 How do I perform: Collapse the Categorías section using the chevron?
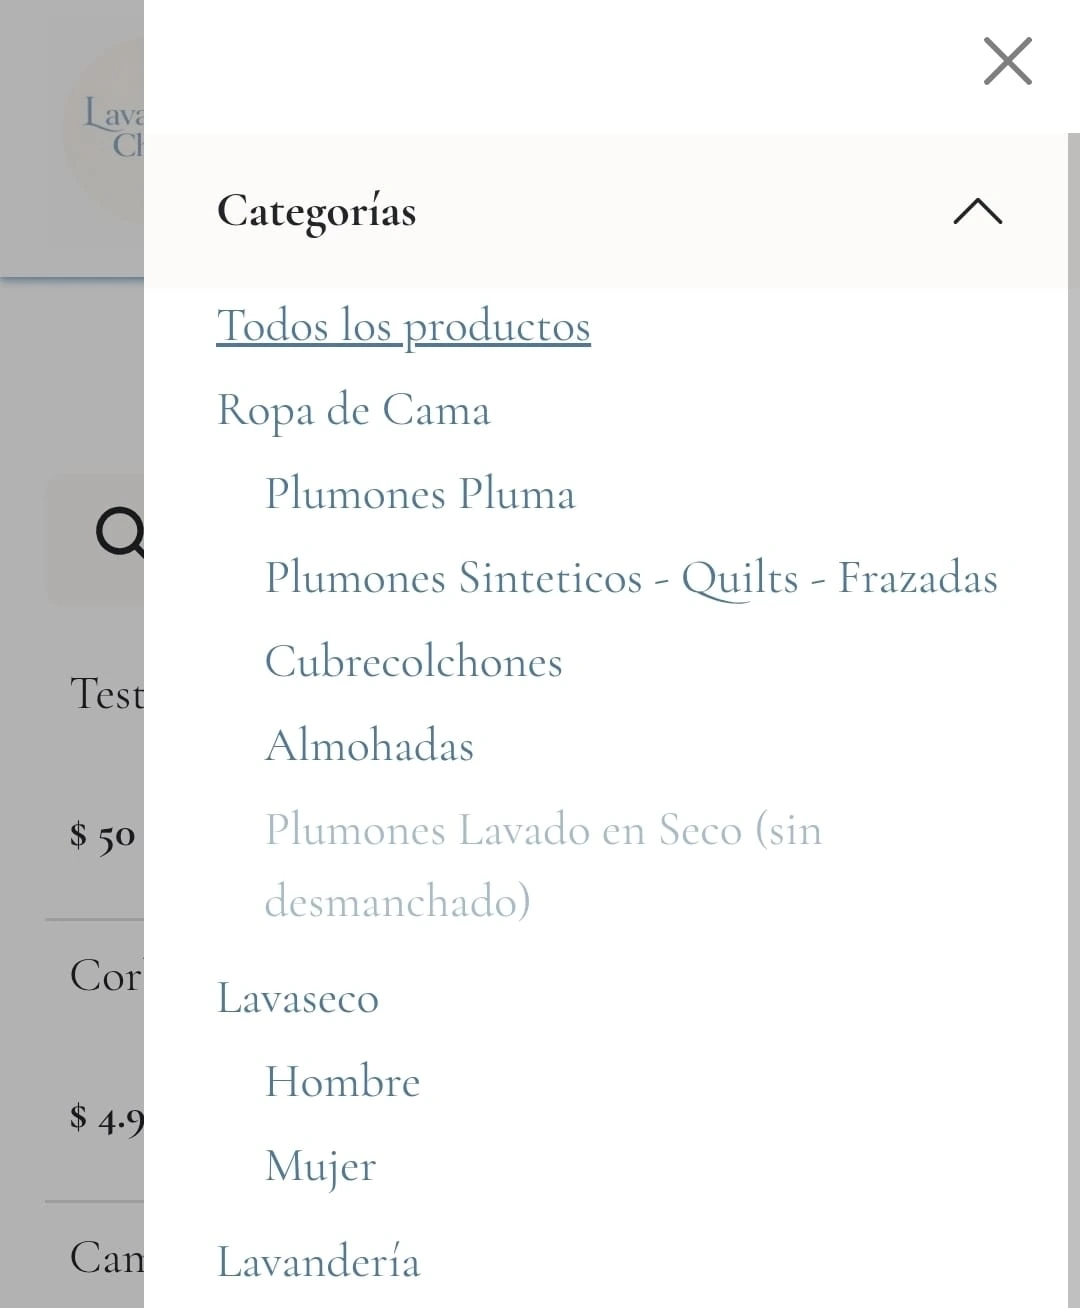pos(977,211)
